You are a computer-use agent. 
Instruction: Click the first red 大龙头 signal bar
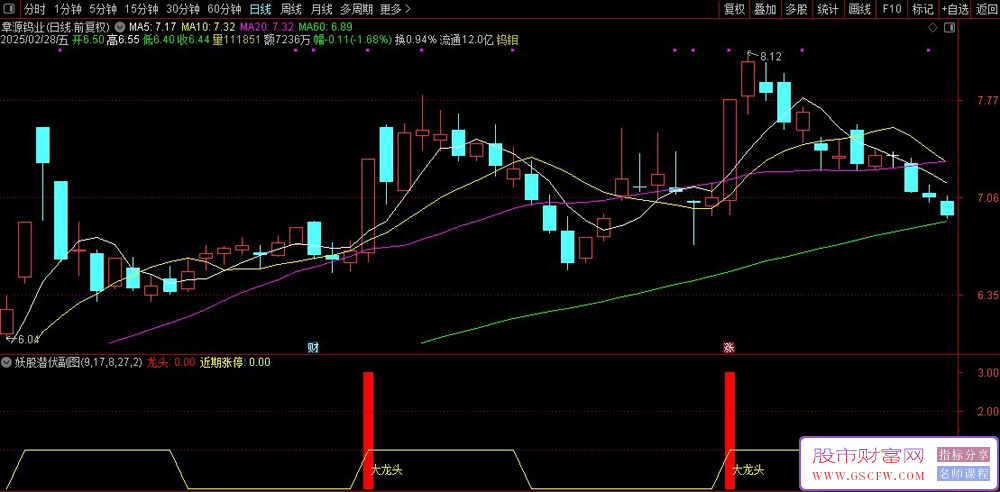point(368,415)
